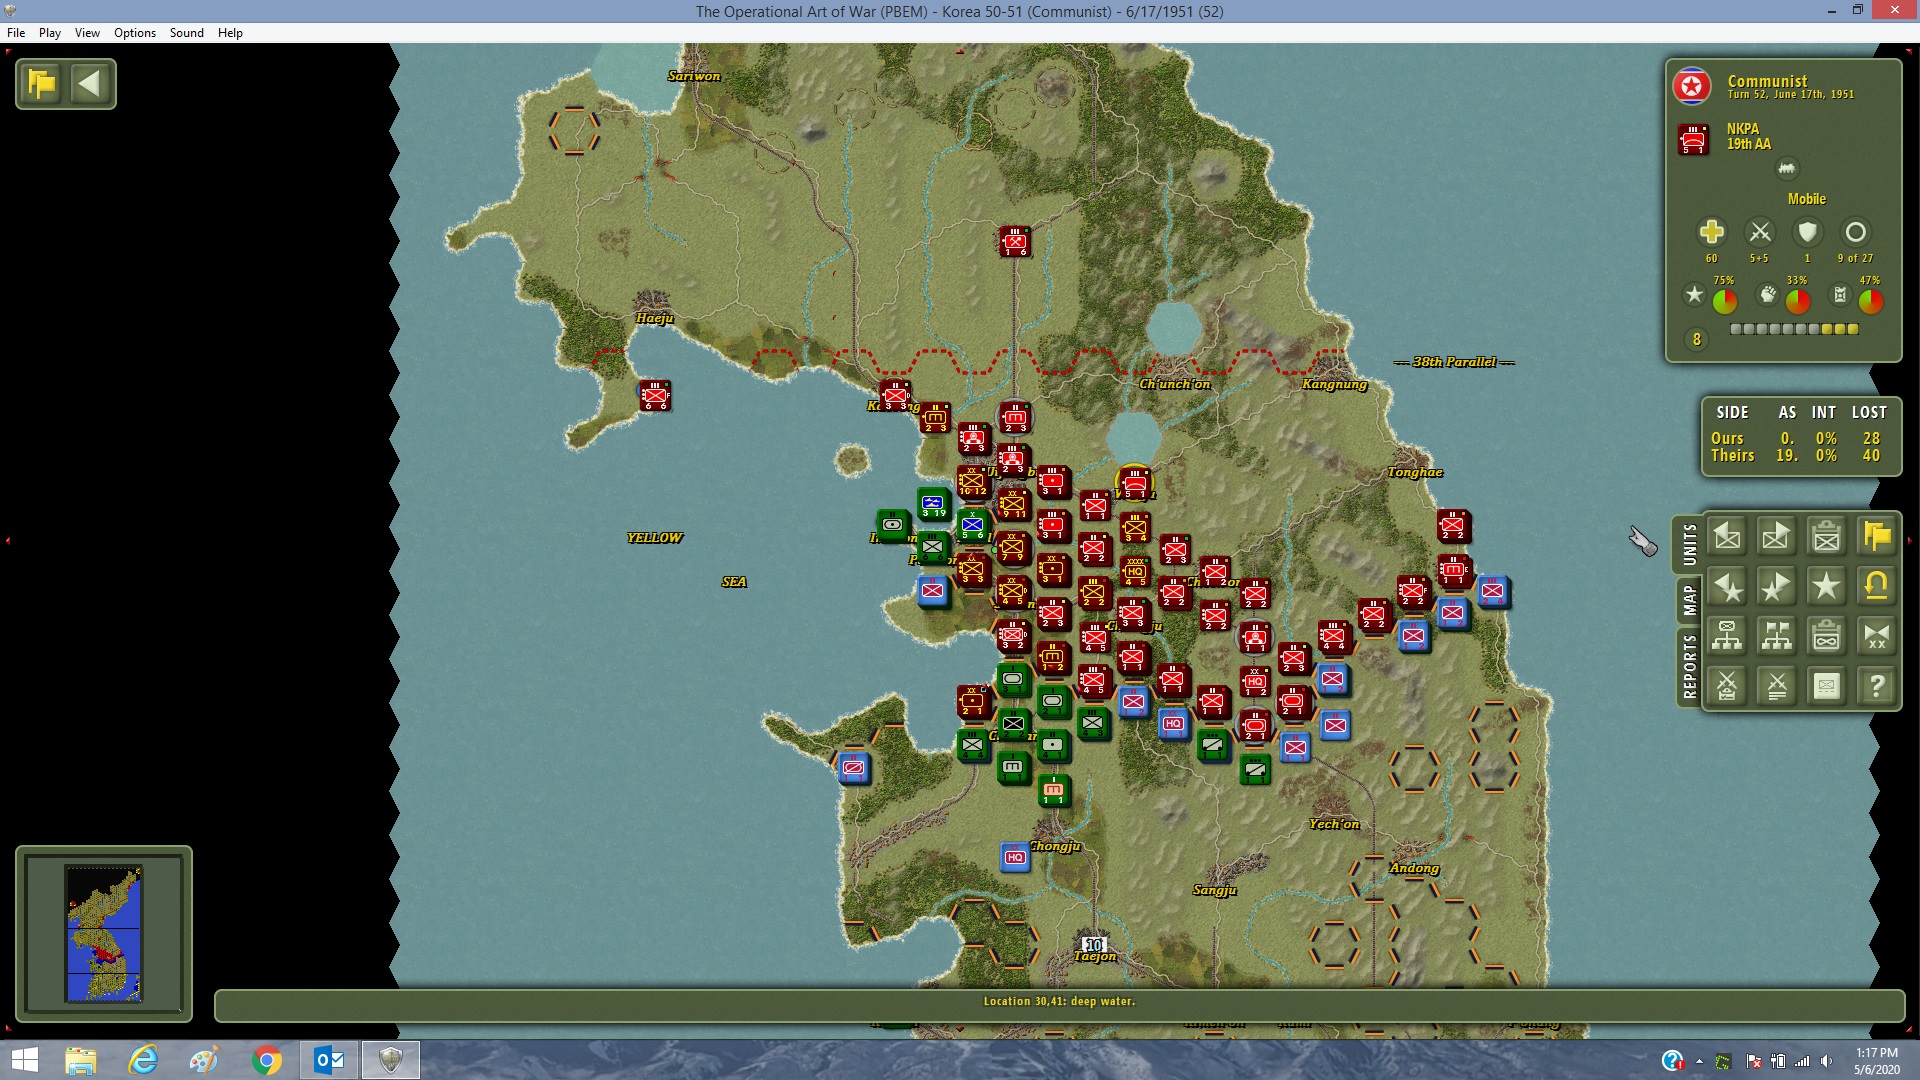This screenshot has width=1920, height=1080.
Task: Select the previous unit button
Action: coord(1727,536)
